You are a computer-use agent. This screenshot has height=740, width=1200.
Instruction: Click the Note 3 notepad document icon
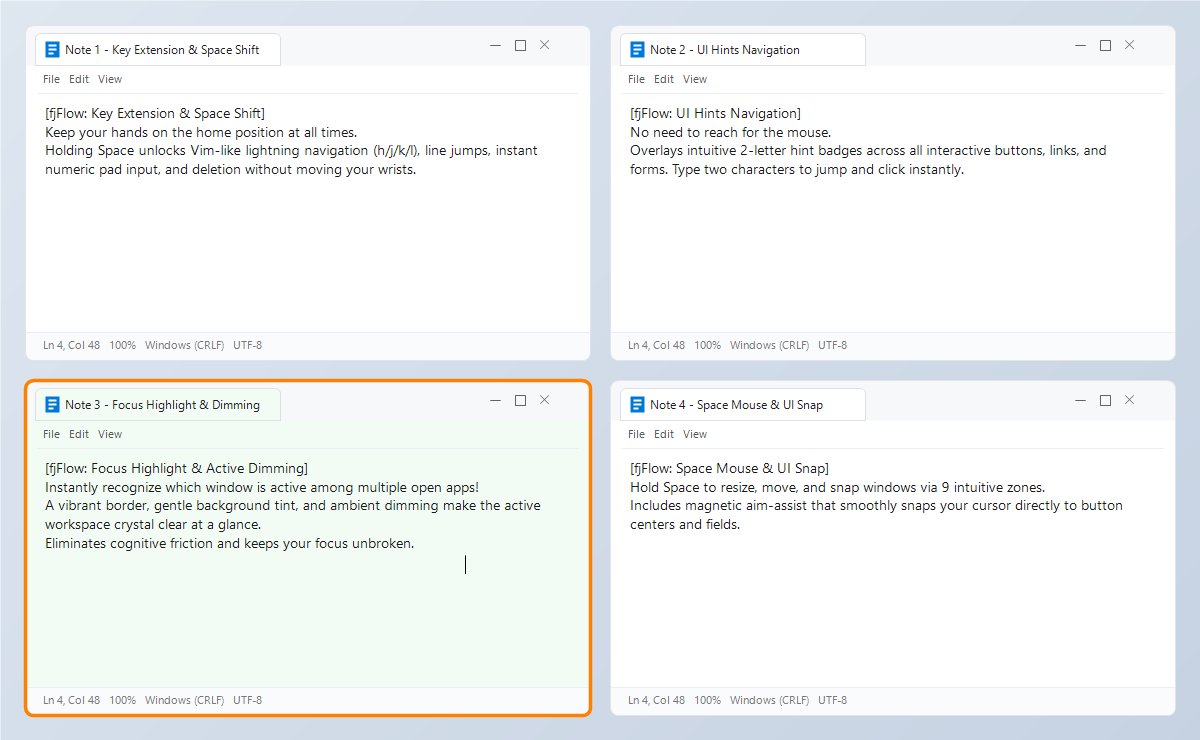[52, 404]
